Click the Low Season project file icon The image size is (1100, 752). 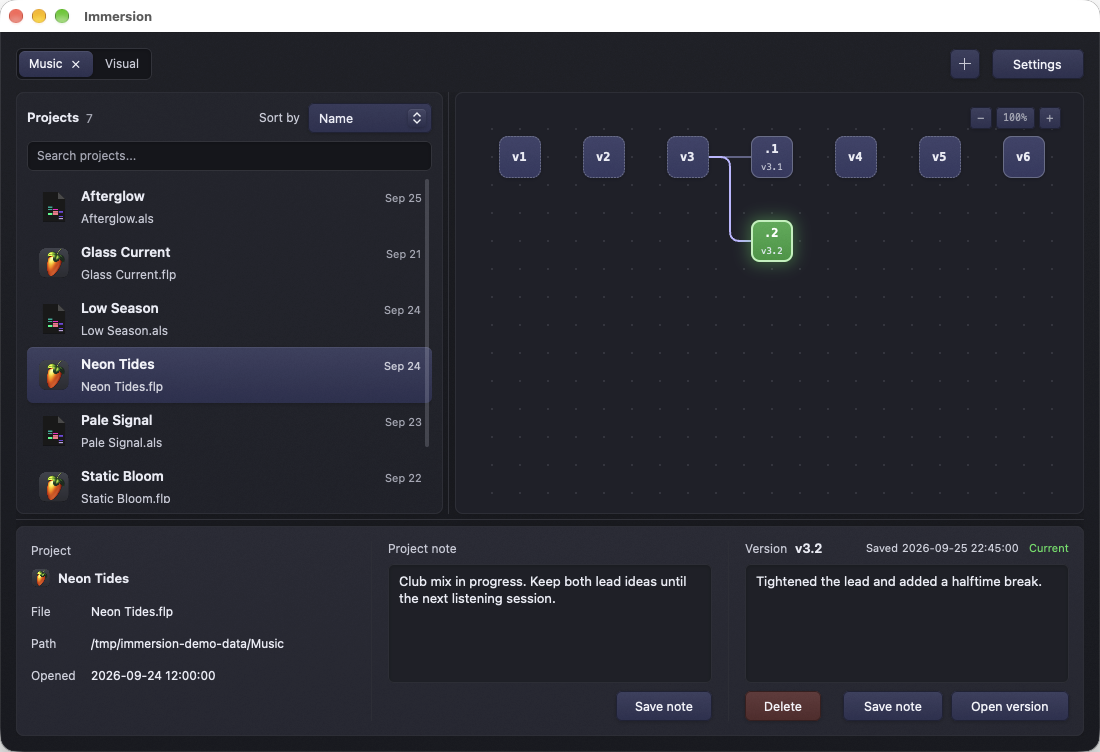click(x=54, y=319)
